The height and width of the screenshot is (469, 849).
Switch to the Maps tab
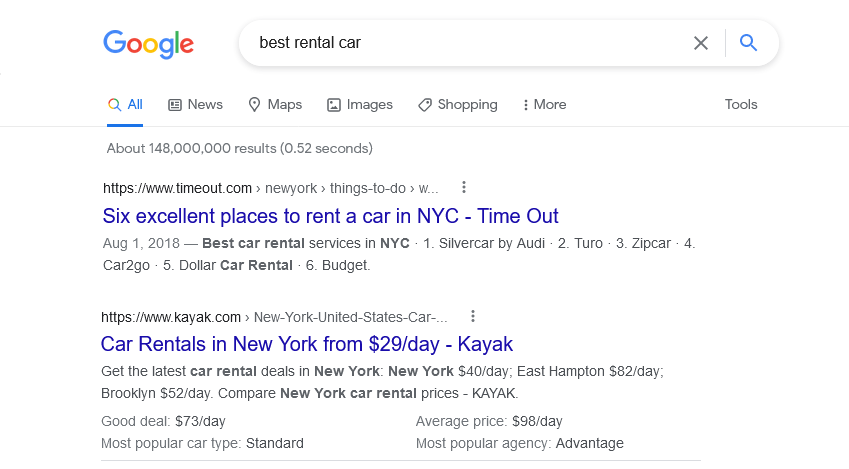click(284, 105)
